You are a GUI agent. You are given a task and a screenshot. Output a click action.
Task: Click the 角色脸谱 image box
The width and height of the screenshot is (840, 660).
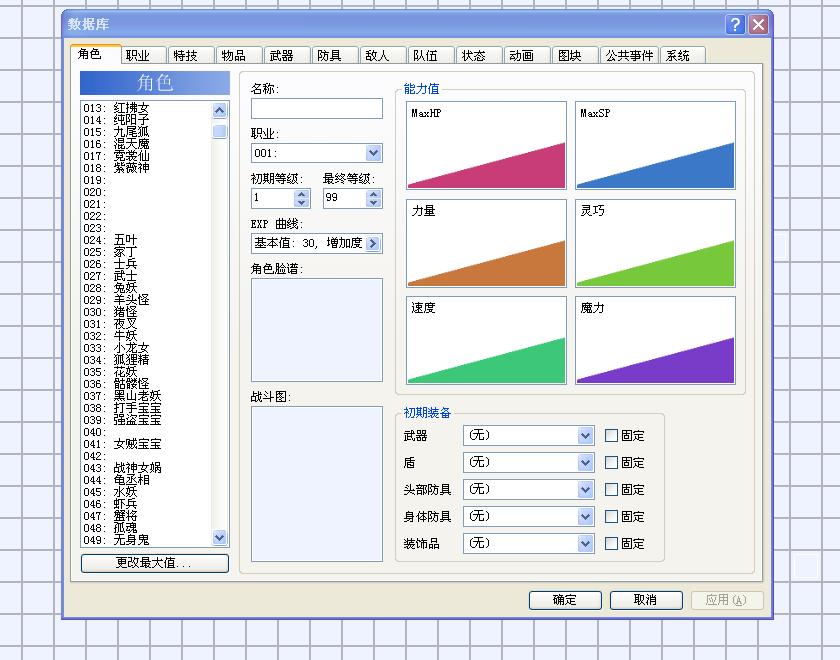317,329
